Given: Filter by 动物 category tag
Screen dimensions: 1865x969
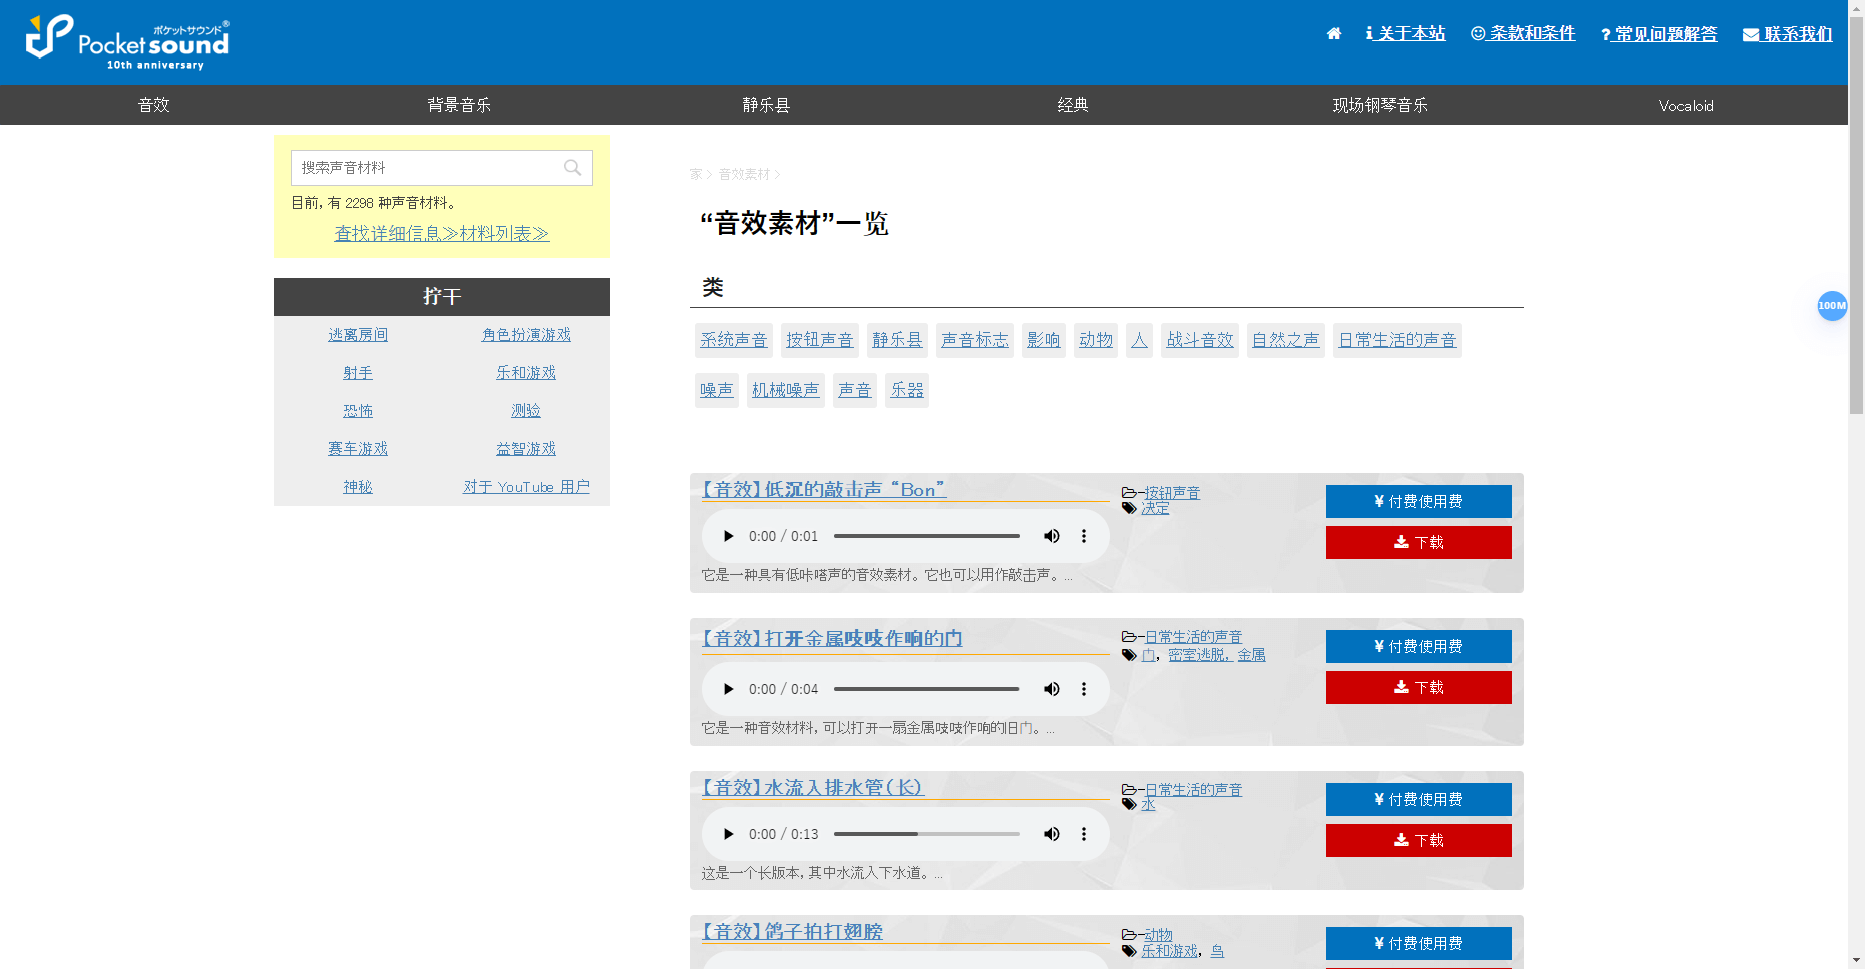Looking at the screenshot, I should coord(1096,340).
